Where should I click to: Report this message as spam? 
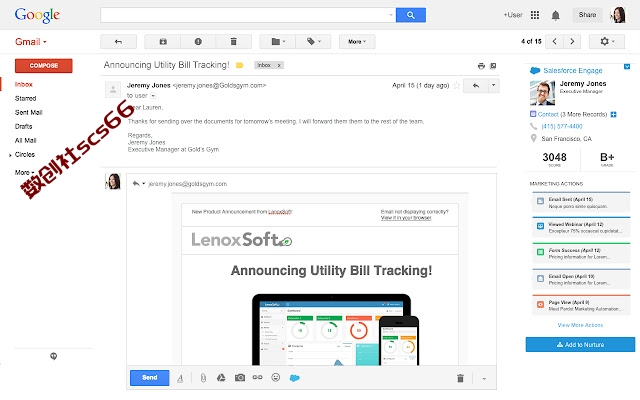[198, 42]
